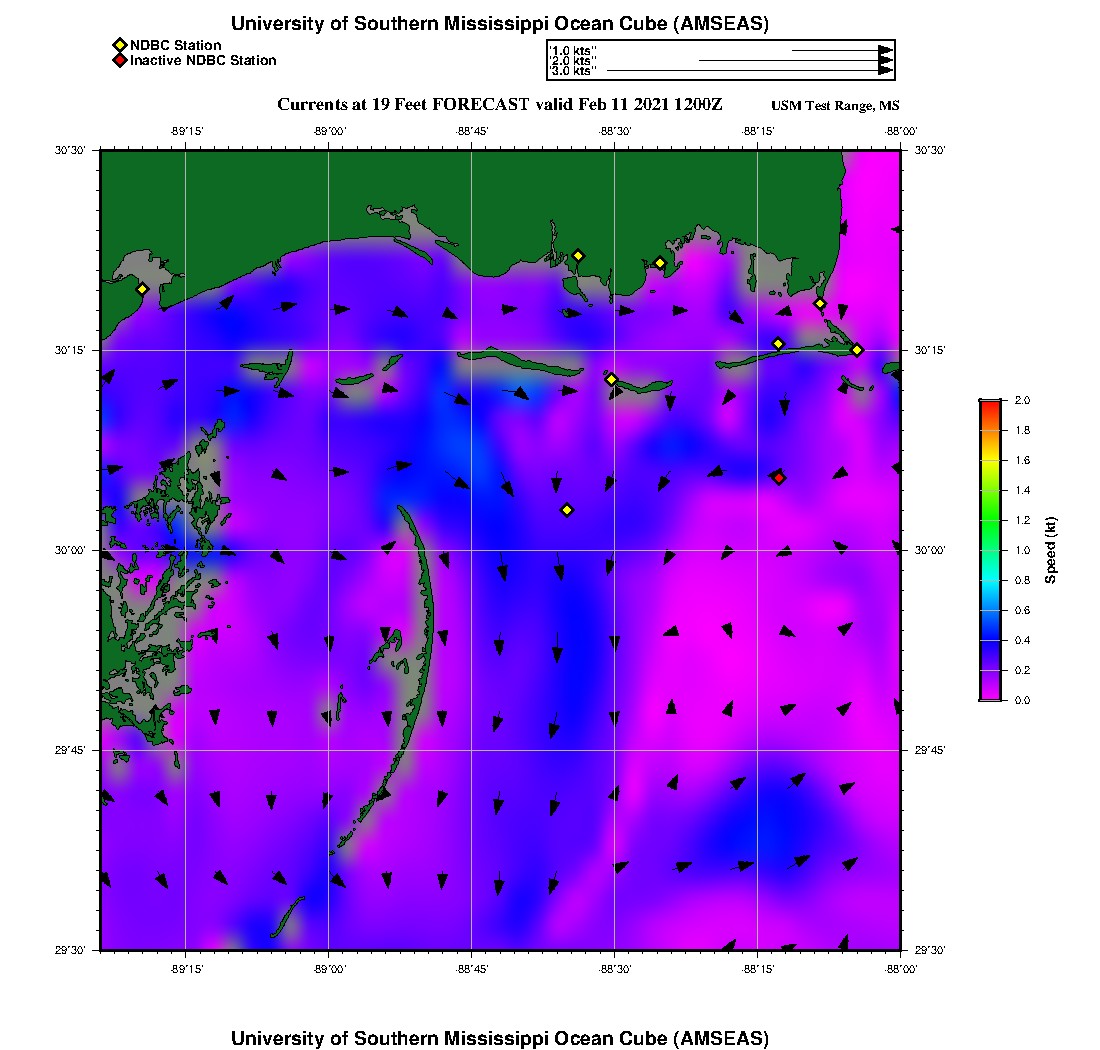
Task: Click the '3.0 kts' scale label
Action: 572,70
